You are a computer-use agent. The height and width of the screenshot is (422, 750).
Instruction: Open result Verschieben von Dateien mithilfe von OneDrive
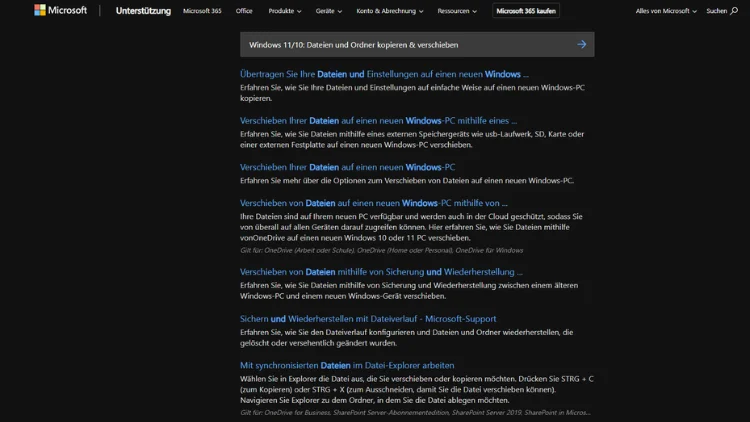(374, 203)
